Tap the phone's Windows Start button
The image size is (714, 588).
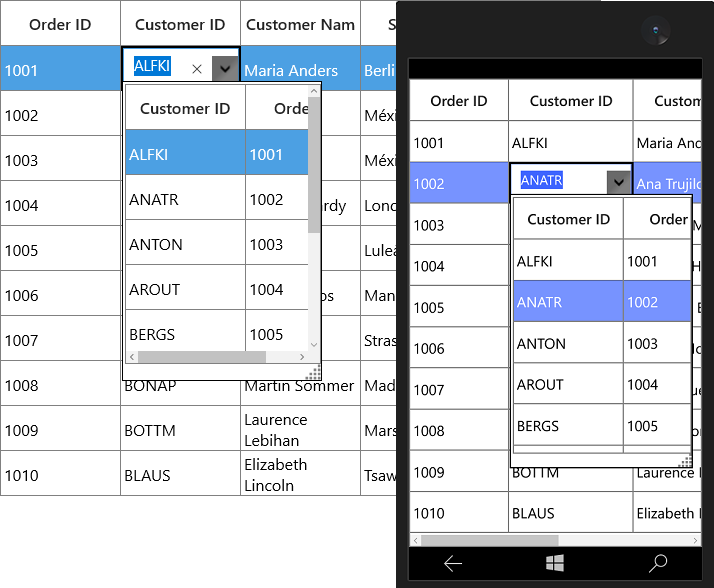(555, 563)
